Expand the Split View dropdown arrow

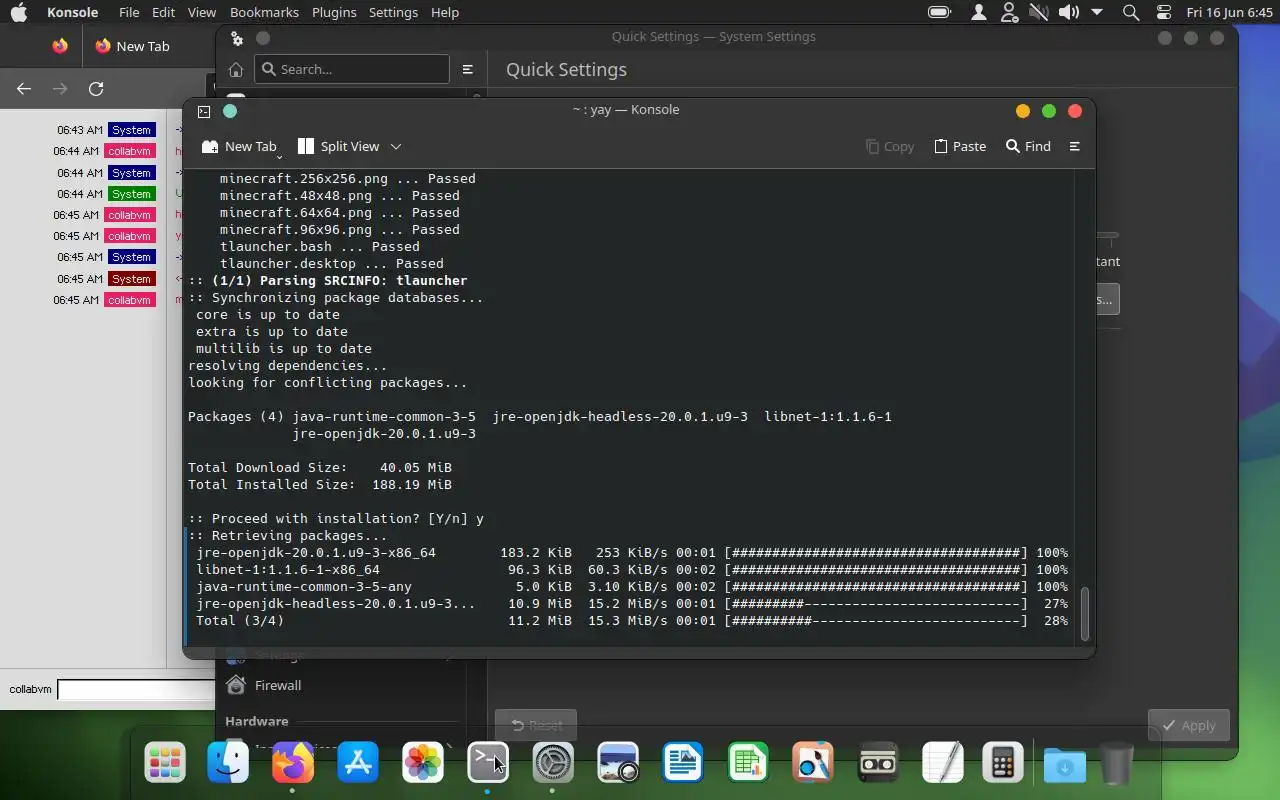coord(396,146)
